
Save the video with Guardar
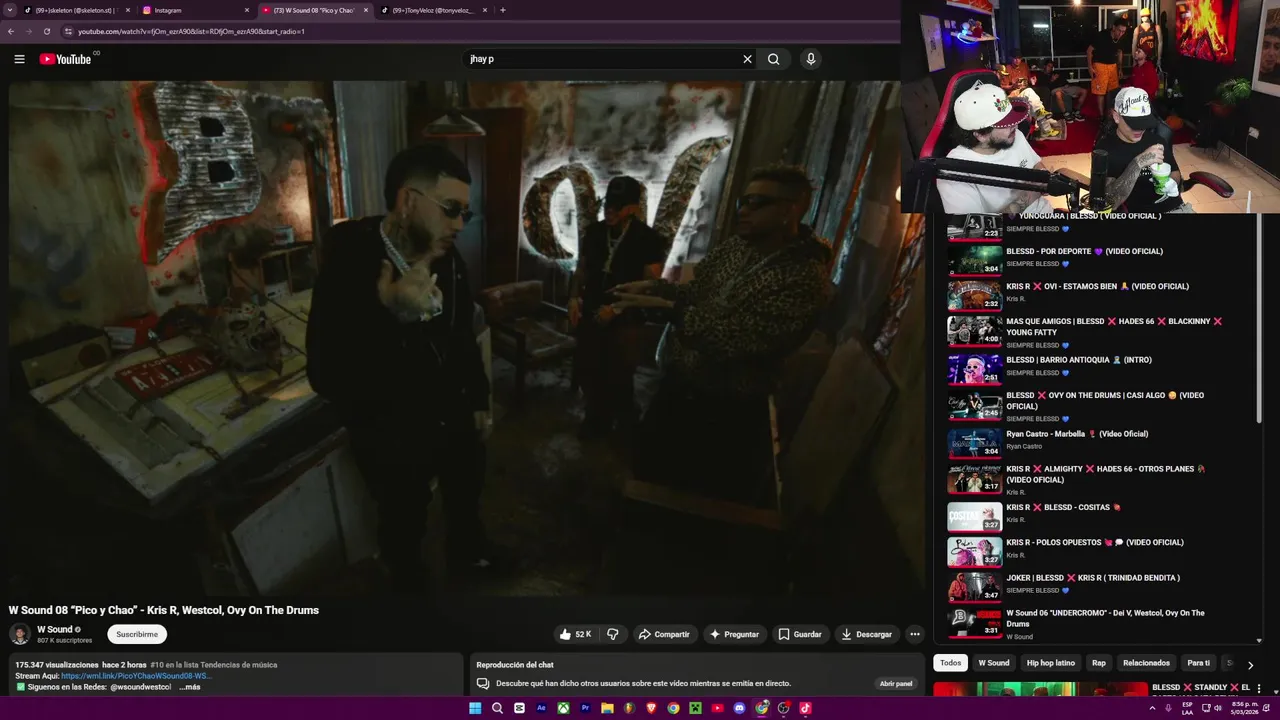click(800, 634)
